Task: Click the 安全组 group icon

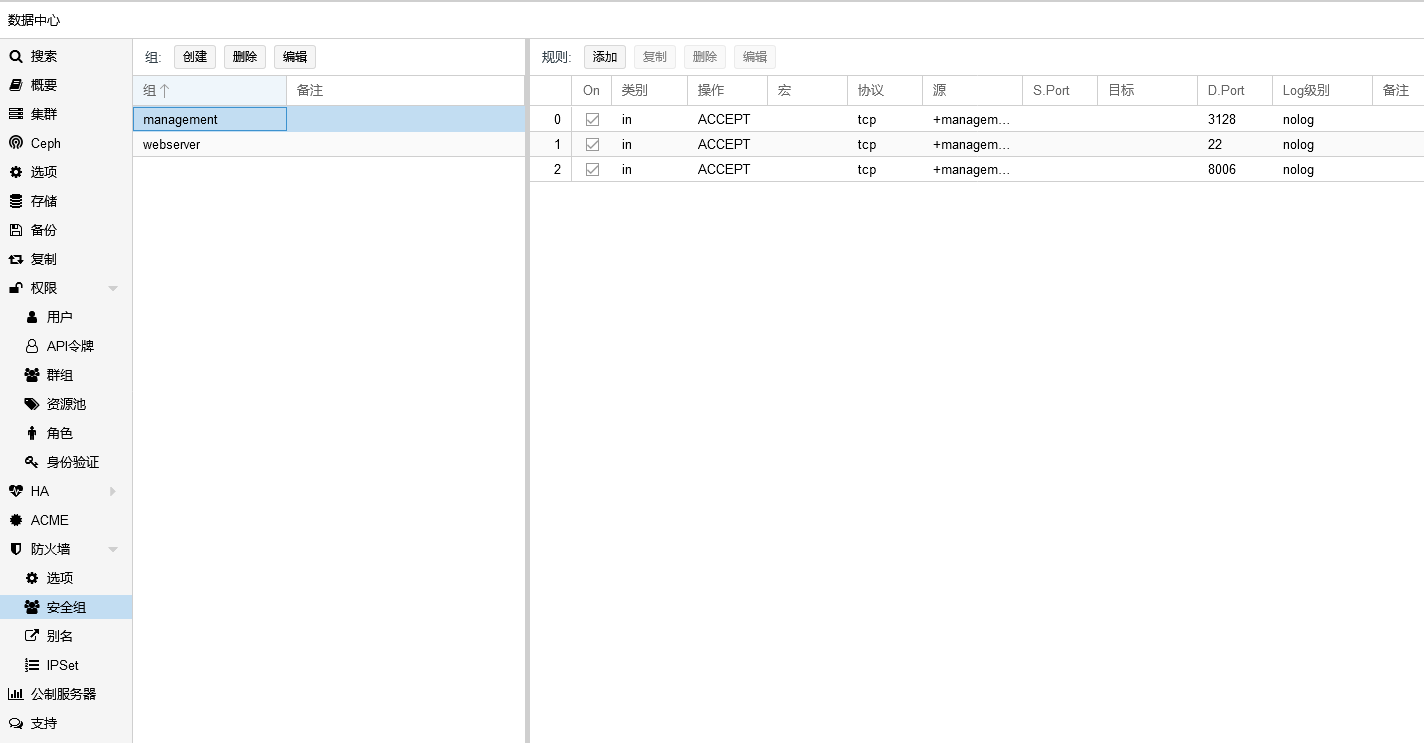Action: point(32,607)
